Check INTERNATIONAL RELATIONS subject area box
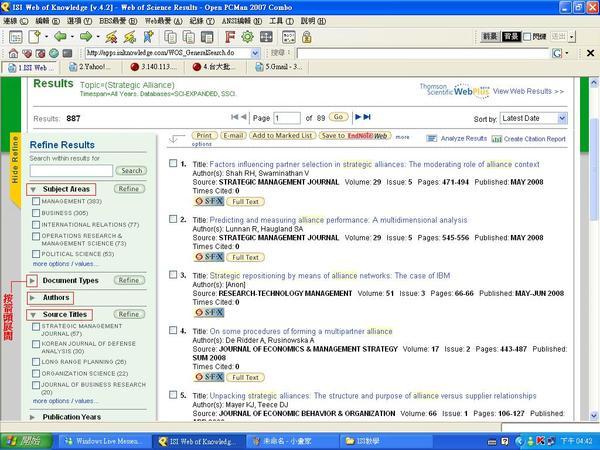The width and height of the screenshot is (600, 450). 36,225
